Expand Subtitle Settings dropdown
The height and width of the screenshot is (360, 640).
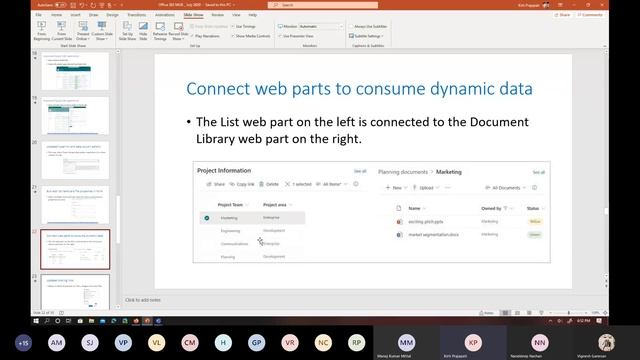coord(366,36)
